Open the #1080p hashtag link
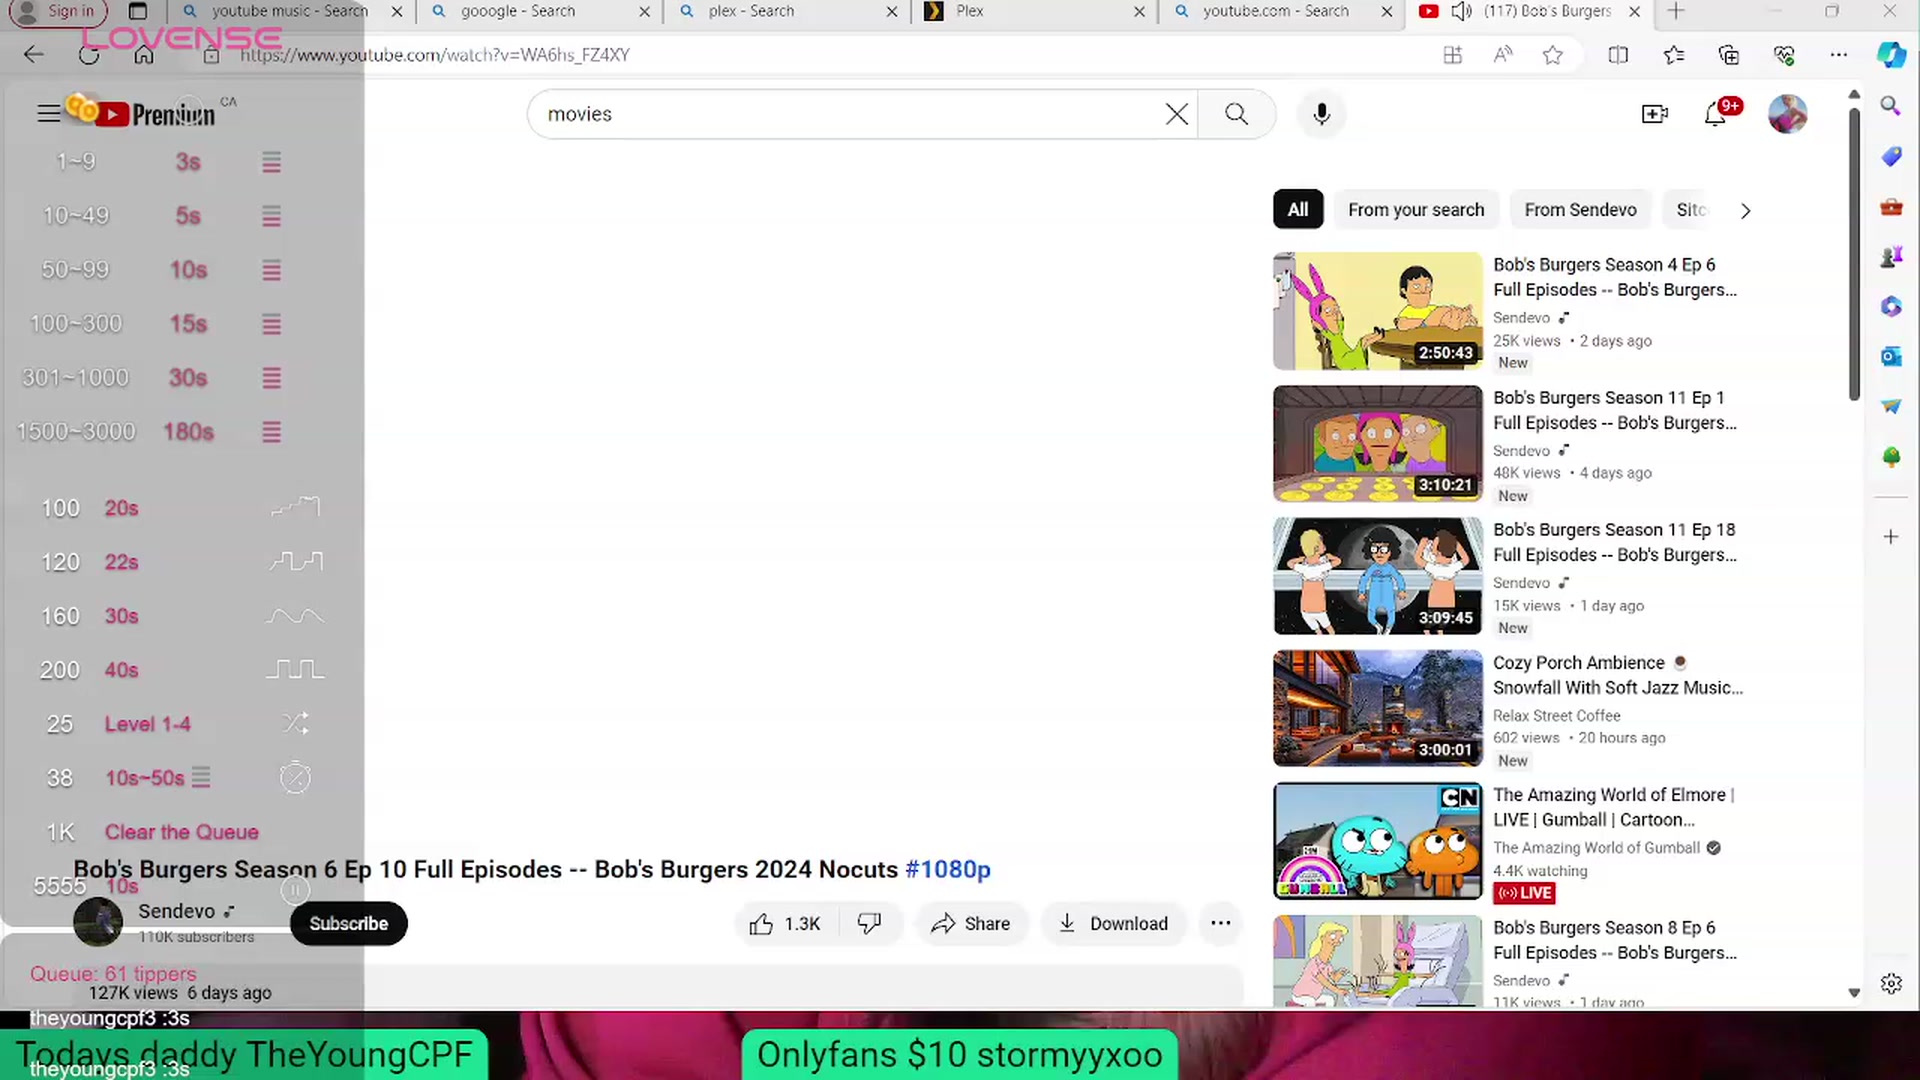1920x1080 pixels. click(948, 870)
